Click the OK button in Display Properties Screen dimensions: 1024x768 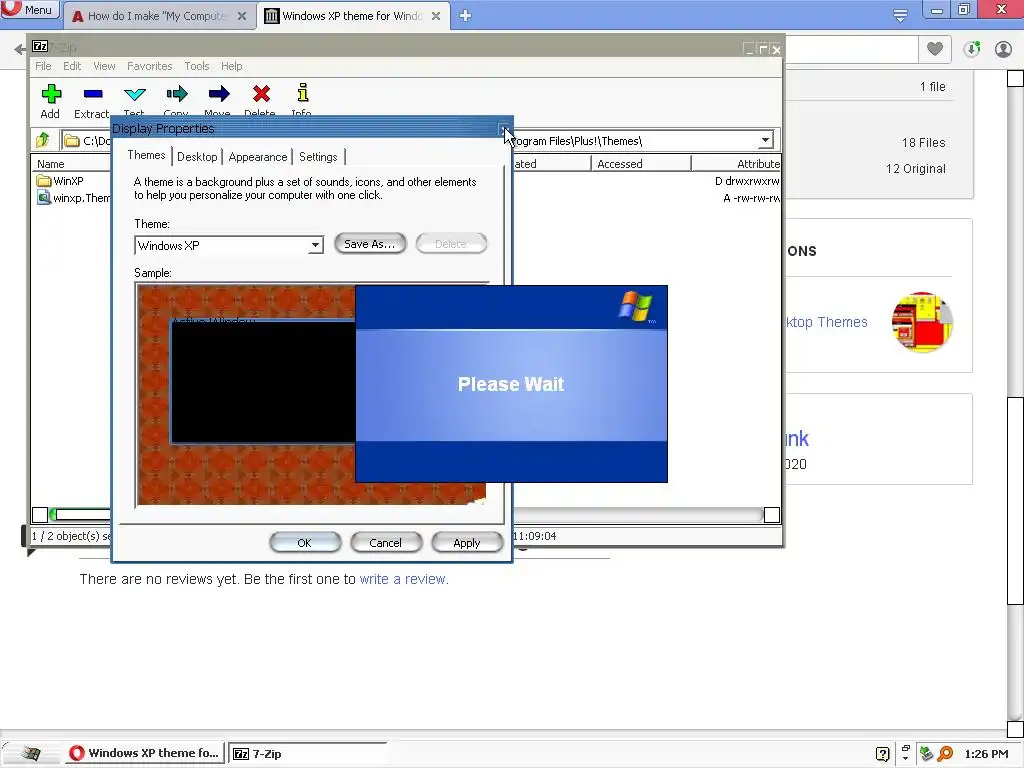[x=305, y=543]
